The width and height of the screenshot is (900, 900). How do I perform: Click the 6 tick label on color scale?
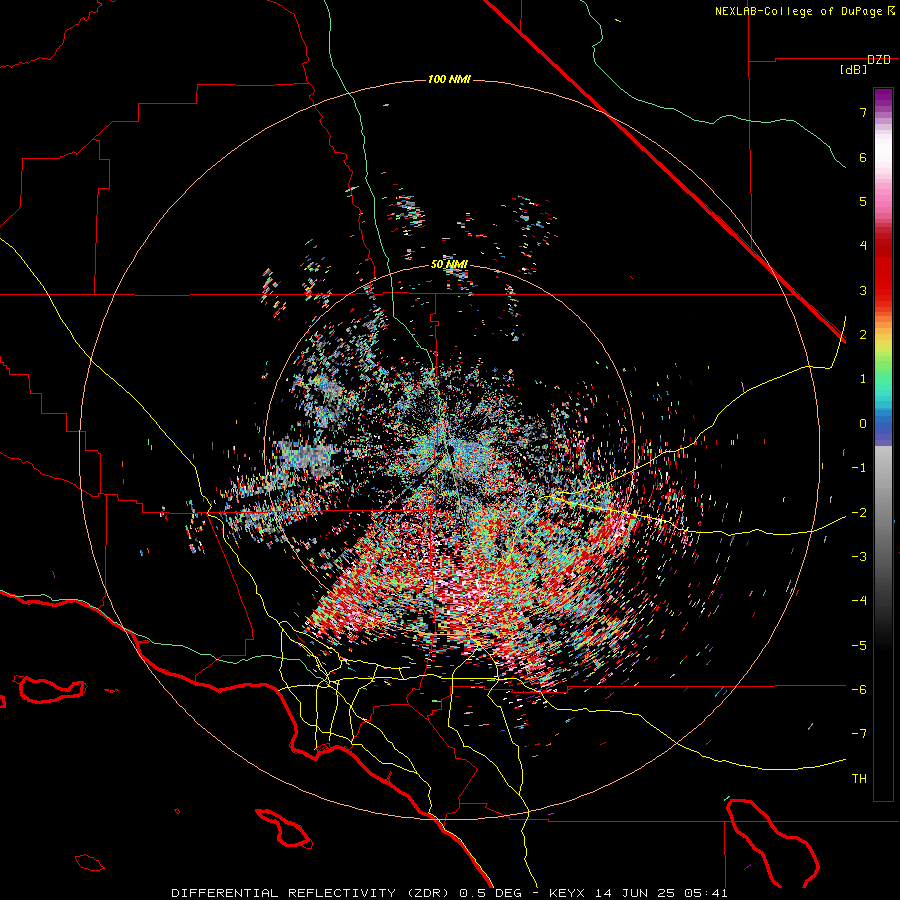pos(863,157)
